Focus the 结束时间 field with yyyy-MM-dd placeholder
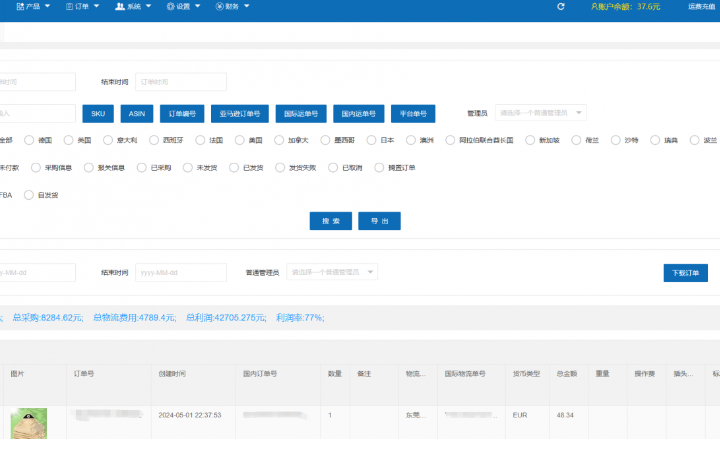Screen dimensions: 720x450 181,272
